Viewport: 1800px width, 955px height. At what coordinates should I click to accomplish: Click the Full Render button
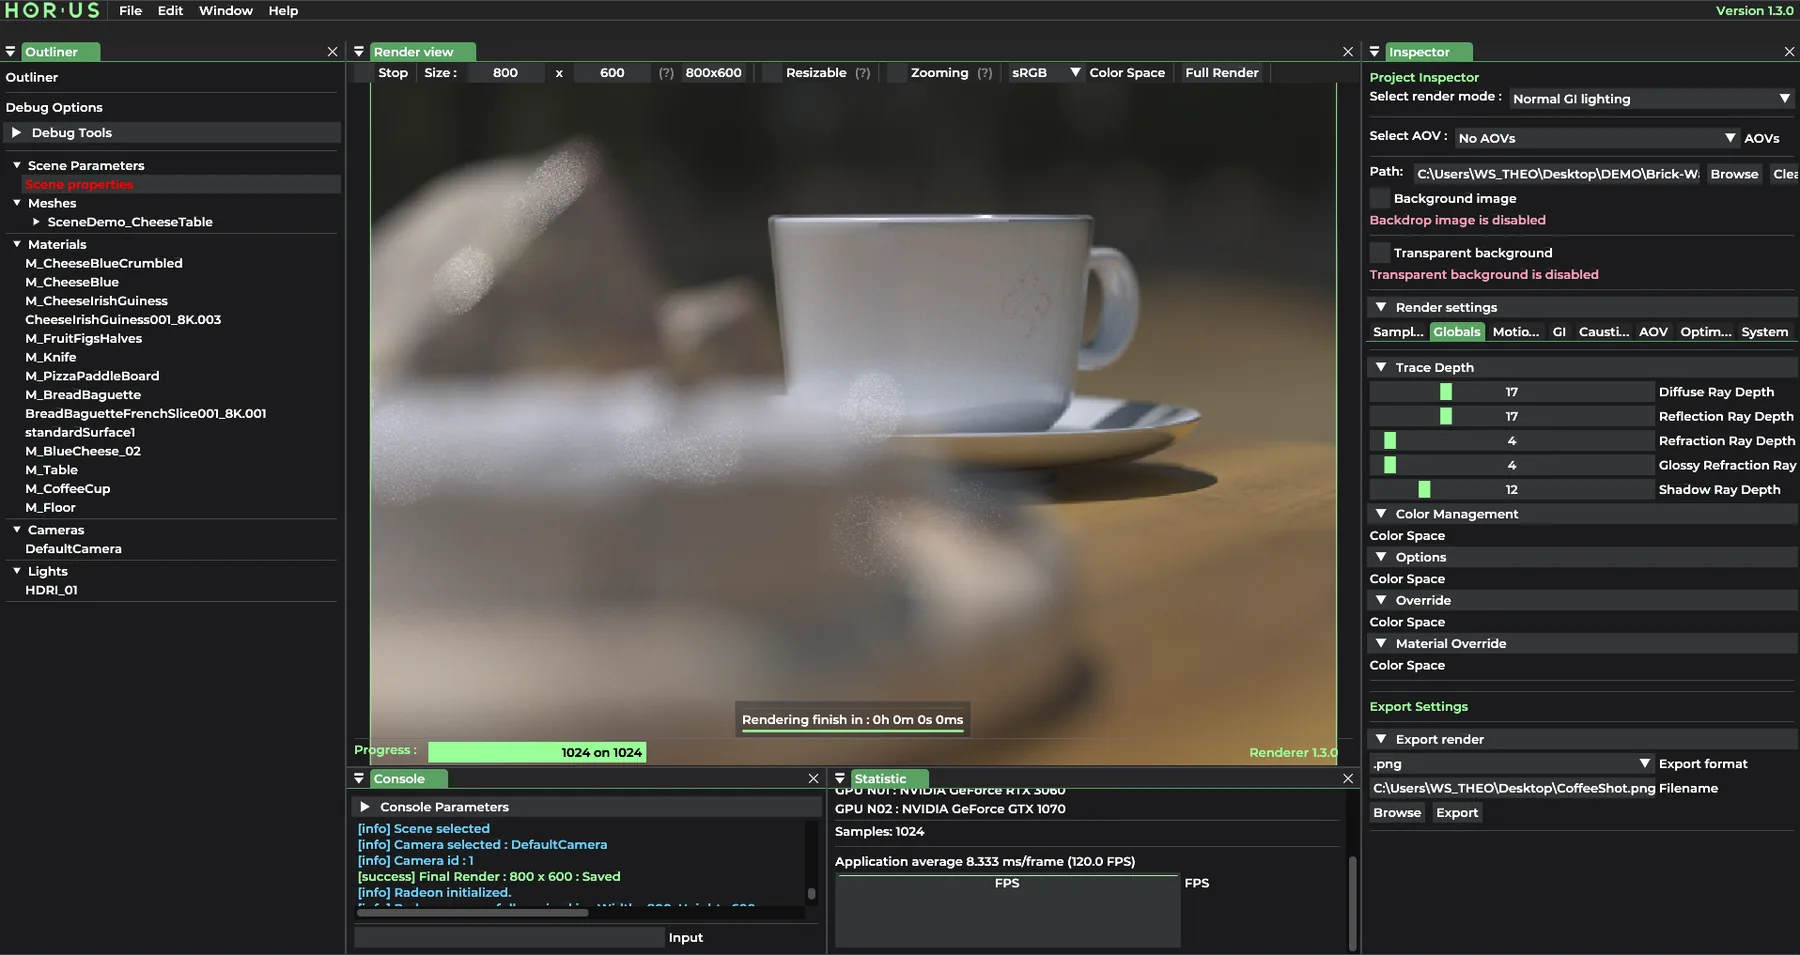(x=1222, y=73)
